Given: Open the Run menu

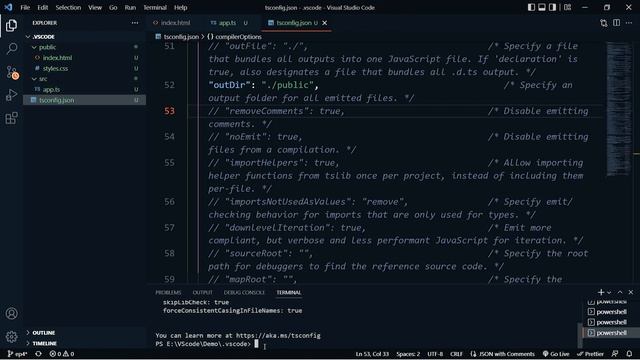Looking at the screenshot, I should (x=130, y=7).
